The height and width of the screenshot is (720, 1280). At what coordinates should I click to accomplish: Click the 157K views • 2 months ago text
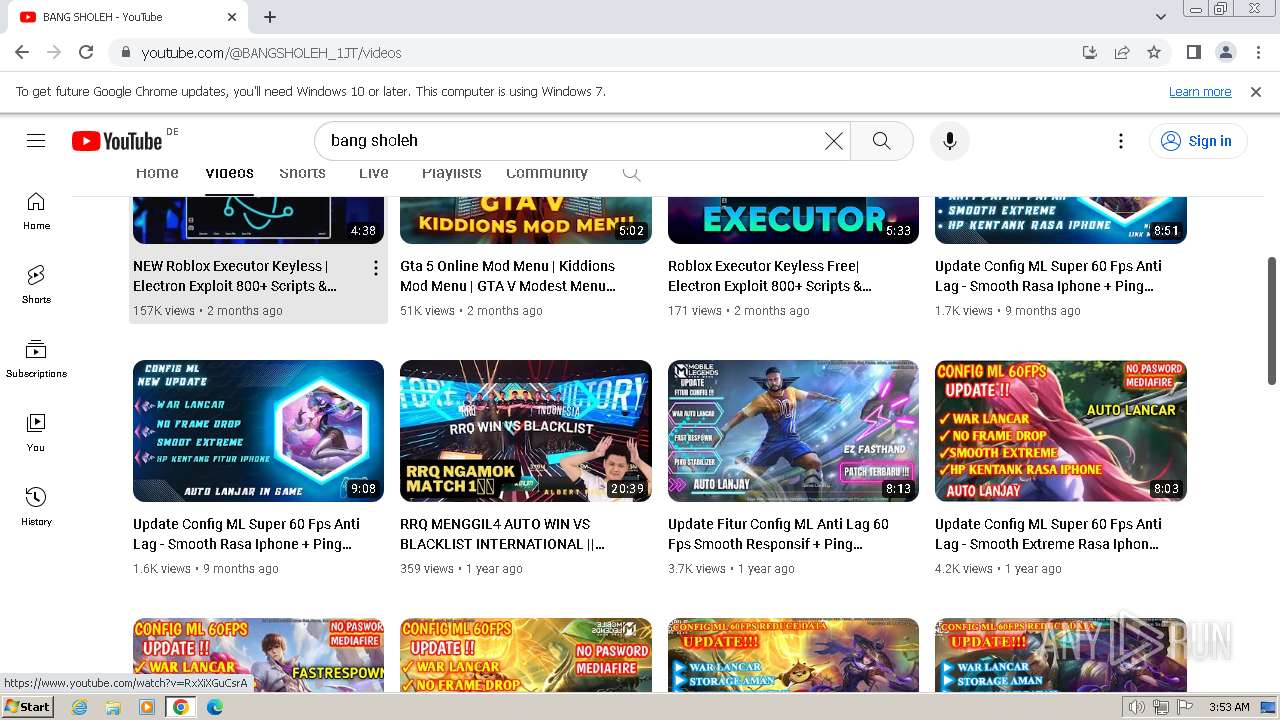coord(208,311)
